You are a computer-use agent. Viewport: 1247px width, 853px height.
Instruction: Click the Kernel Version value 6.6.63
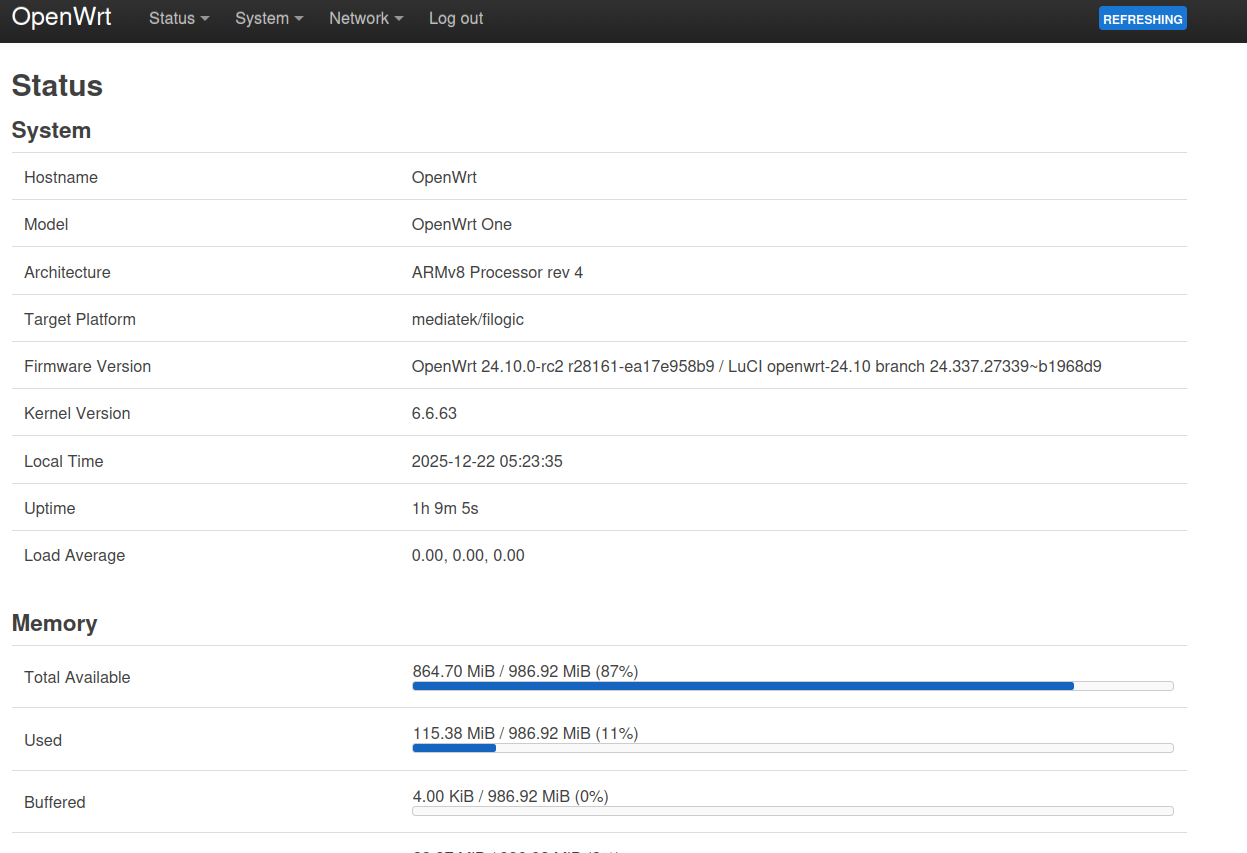[434, 414]
